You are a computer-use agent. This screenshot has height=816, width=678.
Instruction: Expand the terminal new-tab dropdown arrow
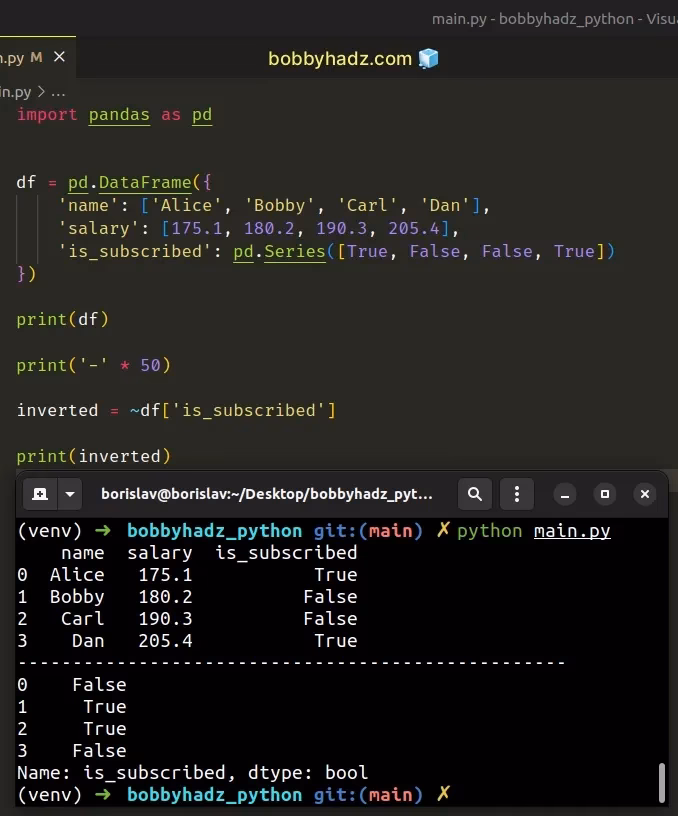click(x=70, y=494)
